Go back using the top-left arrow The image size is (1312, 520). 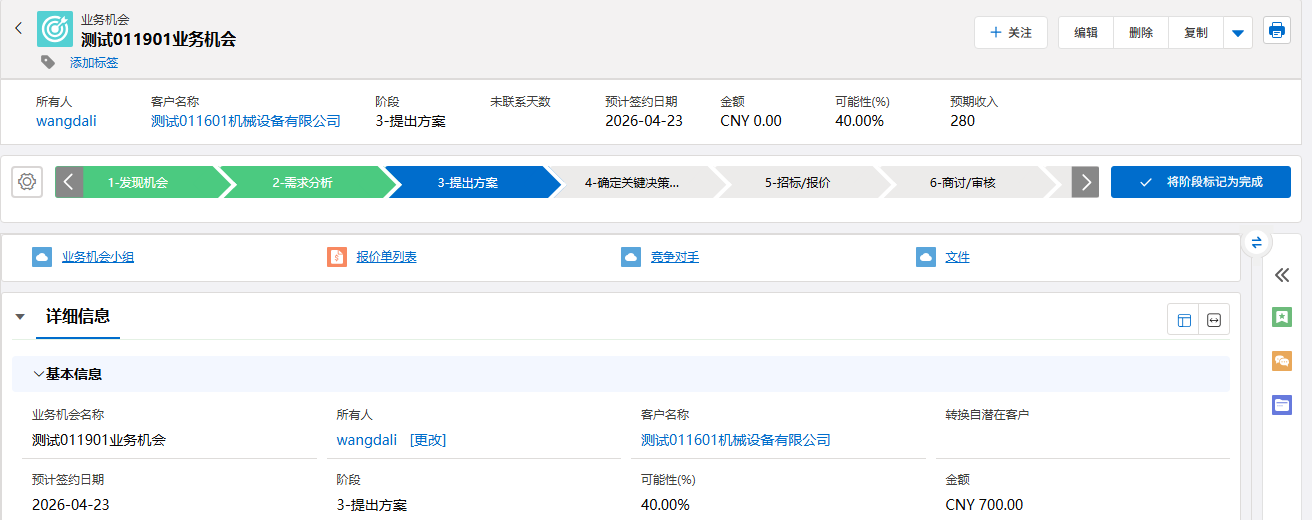(18, 28)
